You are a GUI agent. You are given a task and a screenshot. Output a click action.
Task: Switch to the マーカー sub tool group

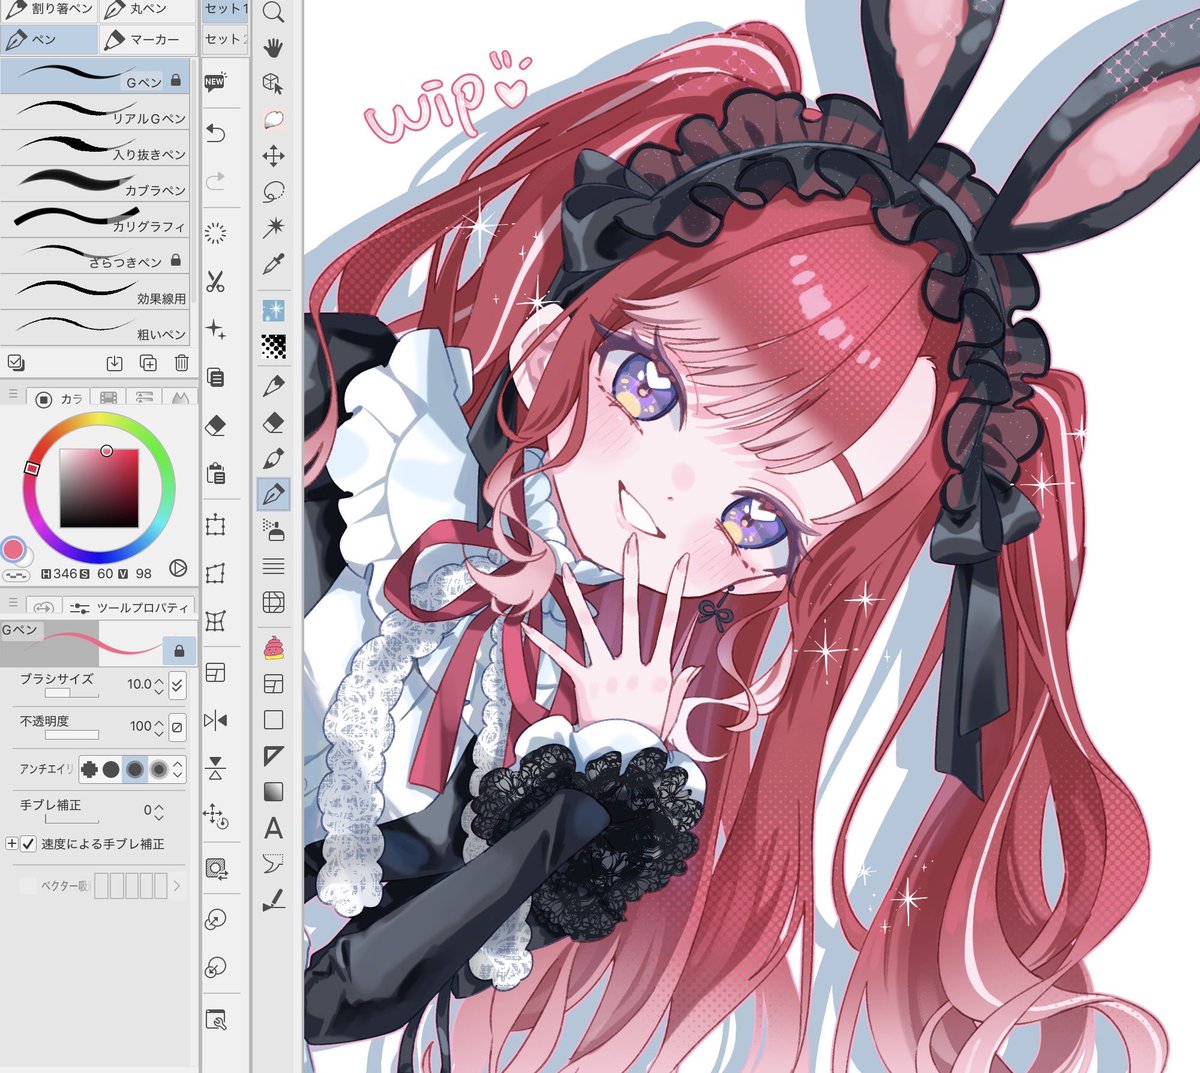[147, 40]
